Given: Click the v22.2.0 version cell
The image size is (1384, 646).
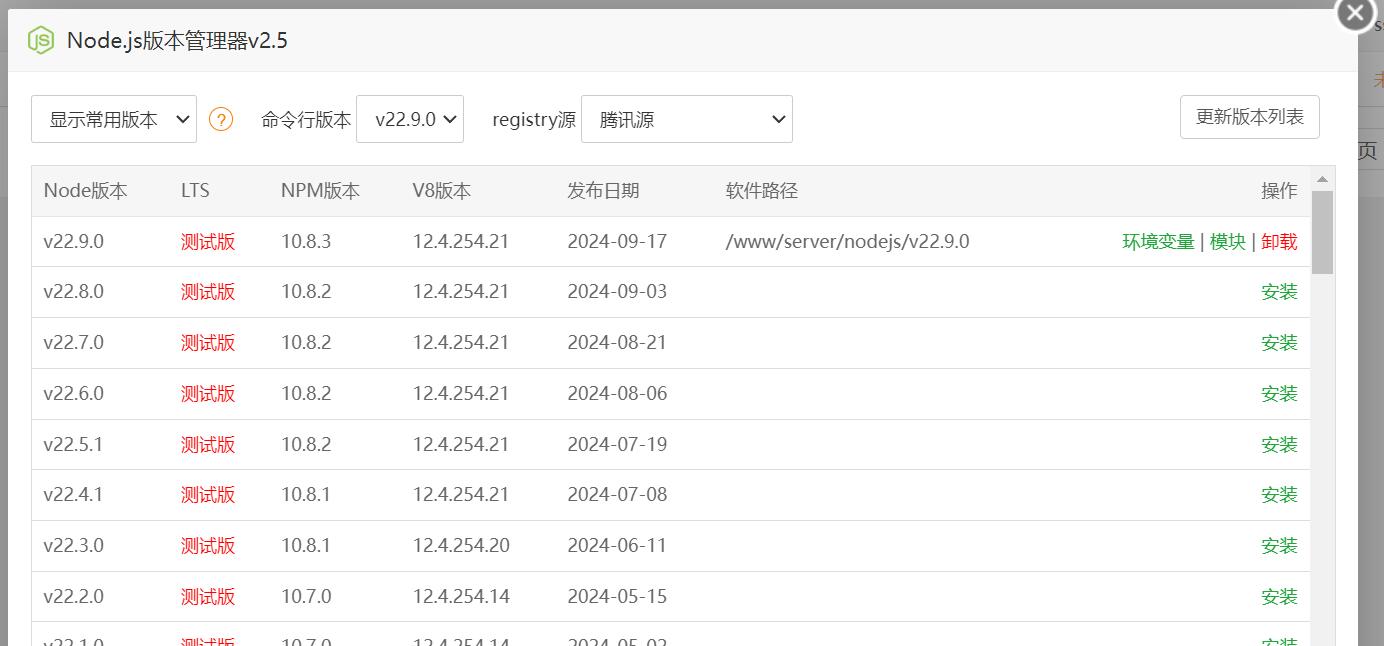Looking at the screenshot, I should [x=73, y=597].
